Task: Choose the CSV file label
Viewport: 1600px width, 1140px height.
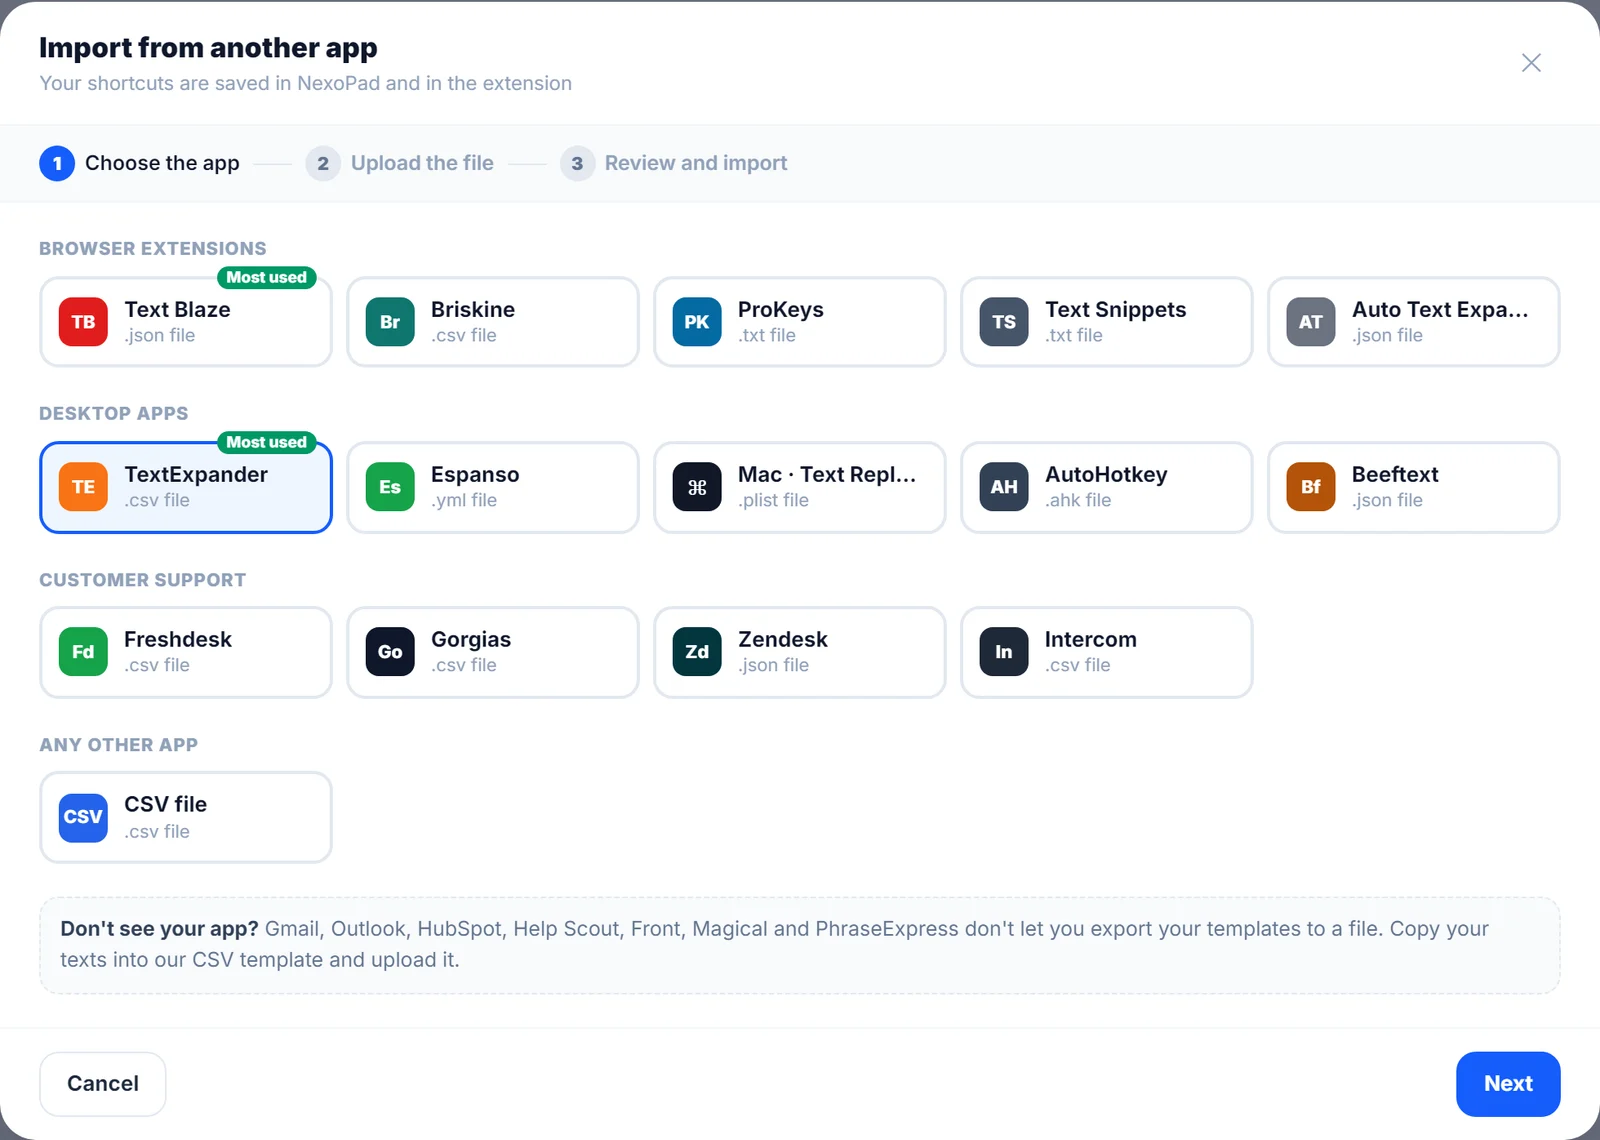Action: tap(165, 805)
